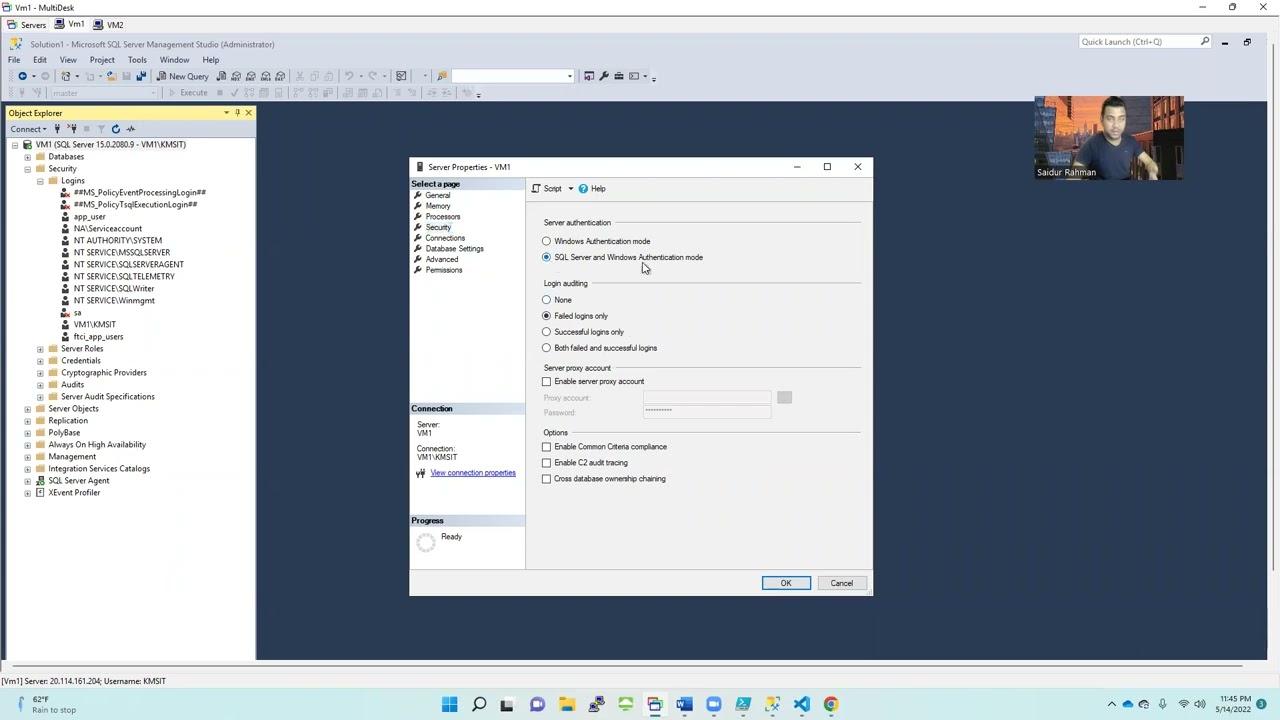
Task: Open the Connect dropdown in Object Explorer
Action: [28, 129]
